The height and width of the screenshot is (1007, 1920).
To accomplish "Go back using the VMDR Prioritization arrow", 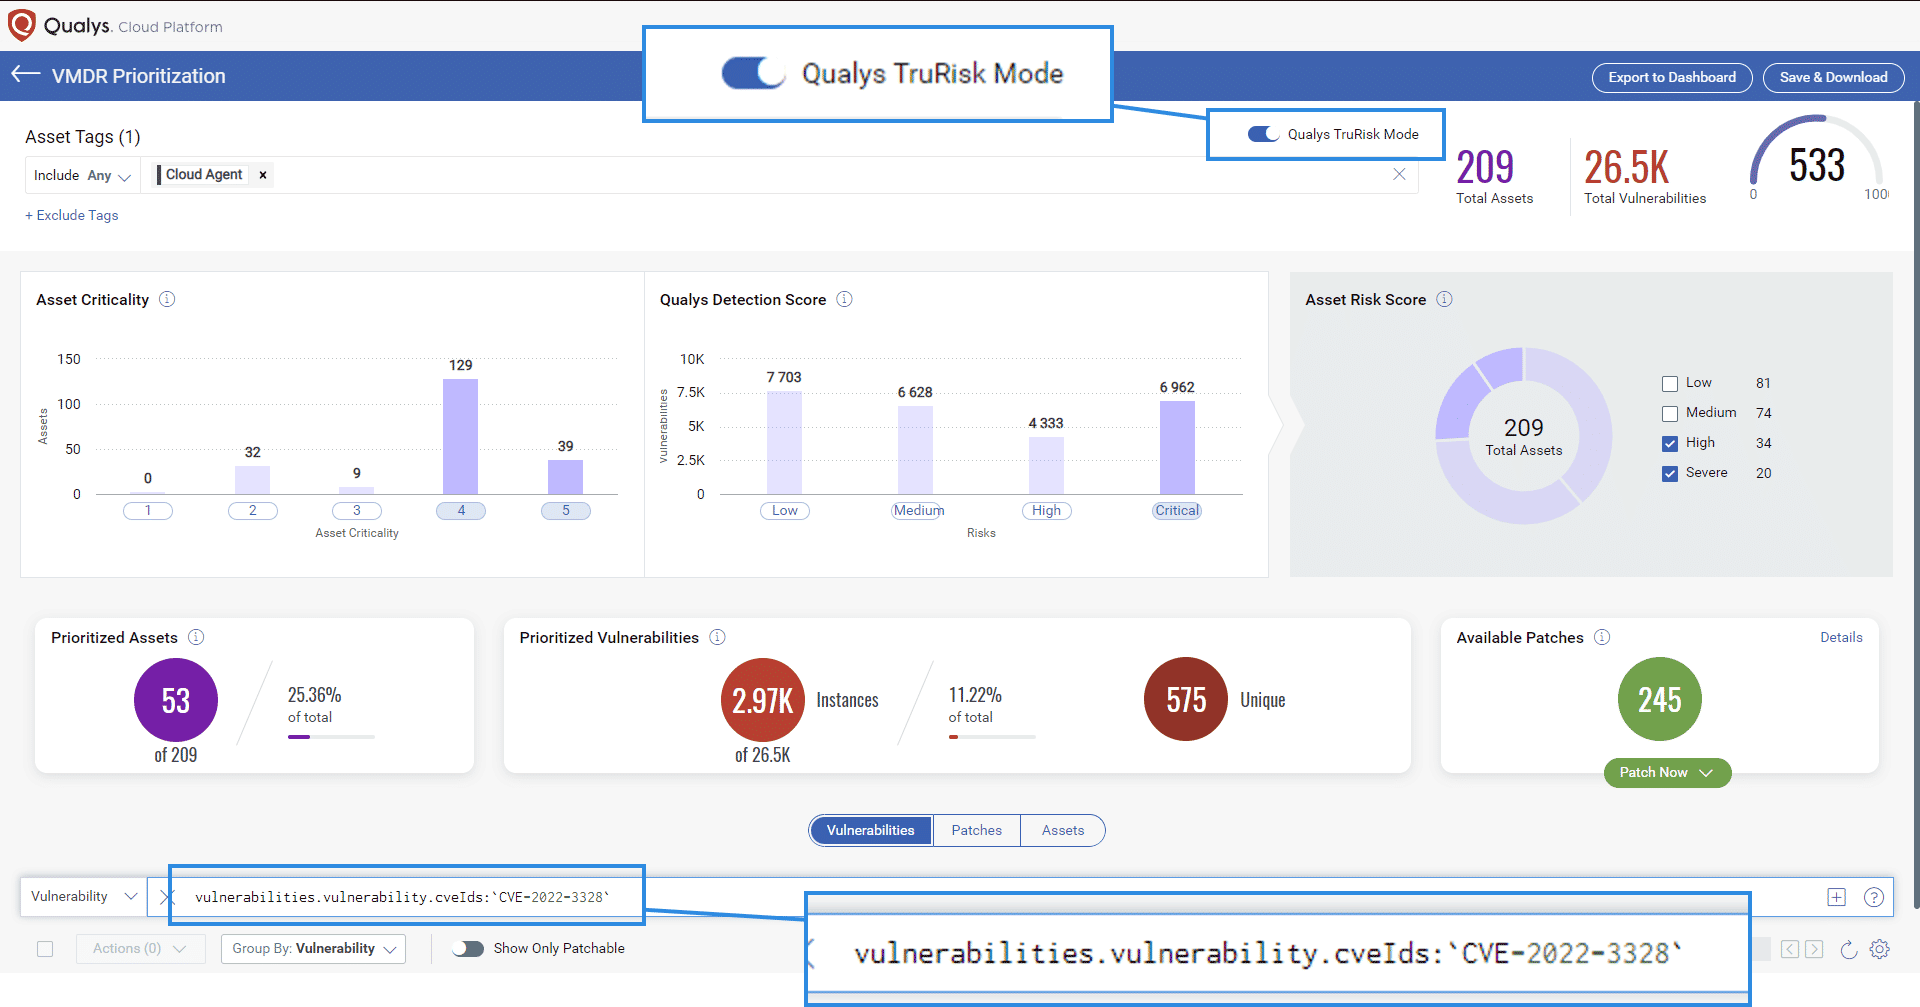I will click(x=26, y=75).
